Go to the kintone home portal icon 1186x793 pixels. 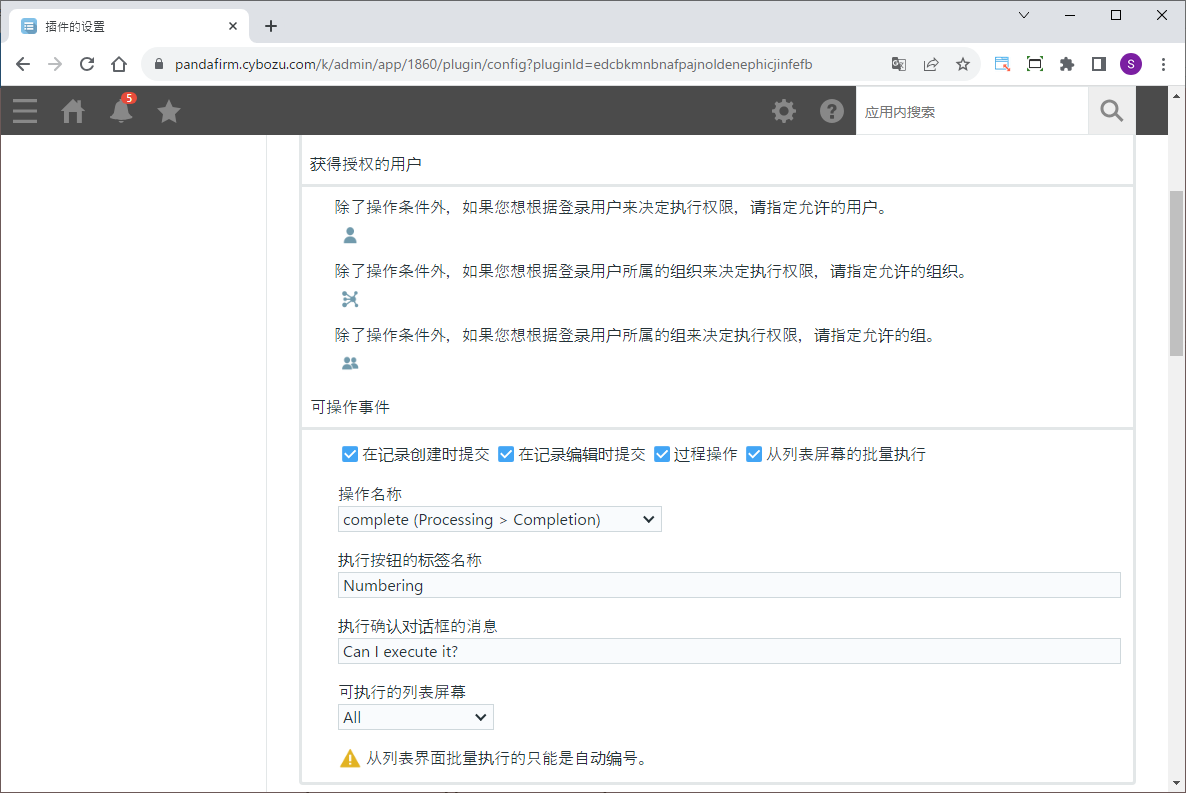(73, 111)
